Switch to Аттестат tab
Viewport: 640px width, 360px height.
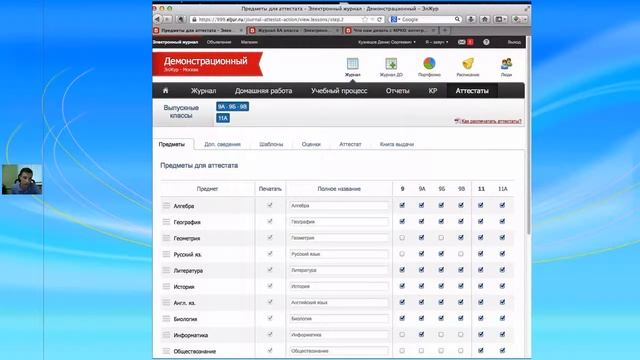pyautogui.click(x=350, y=144)
